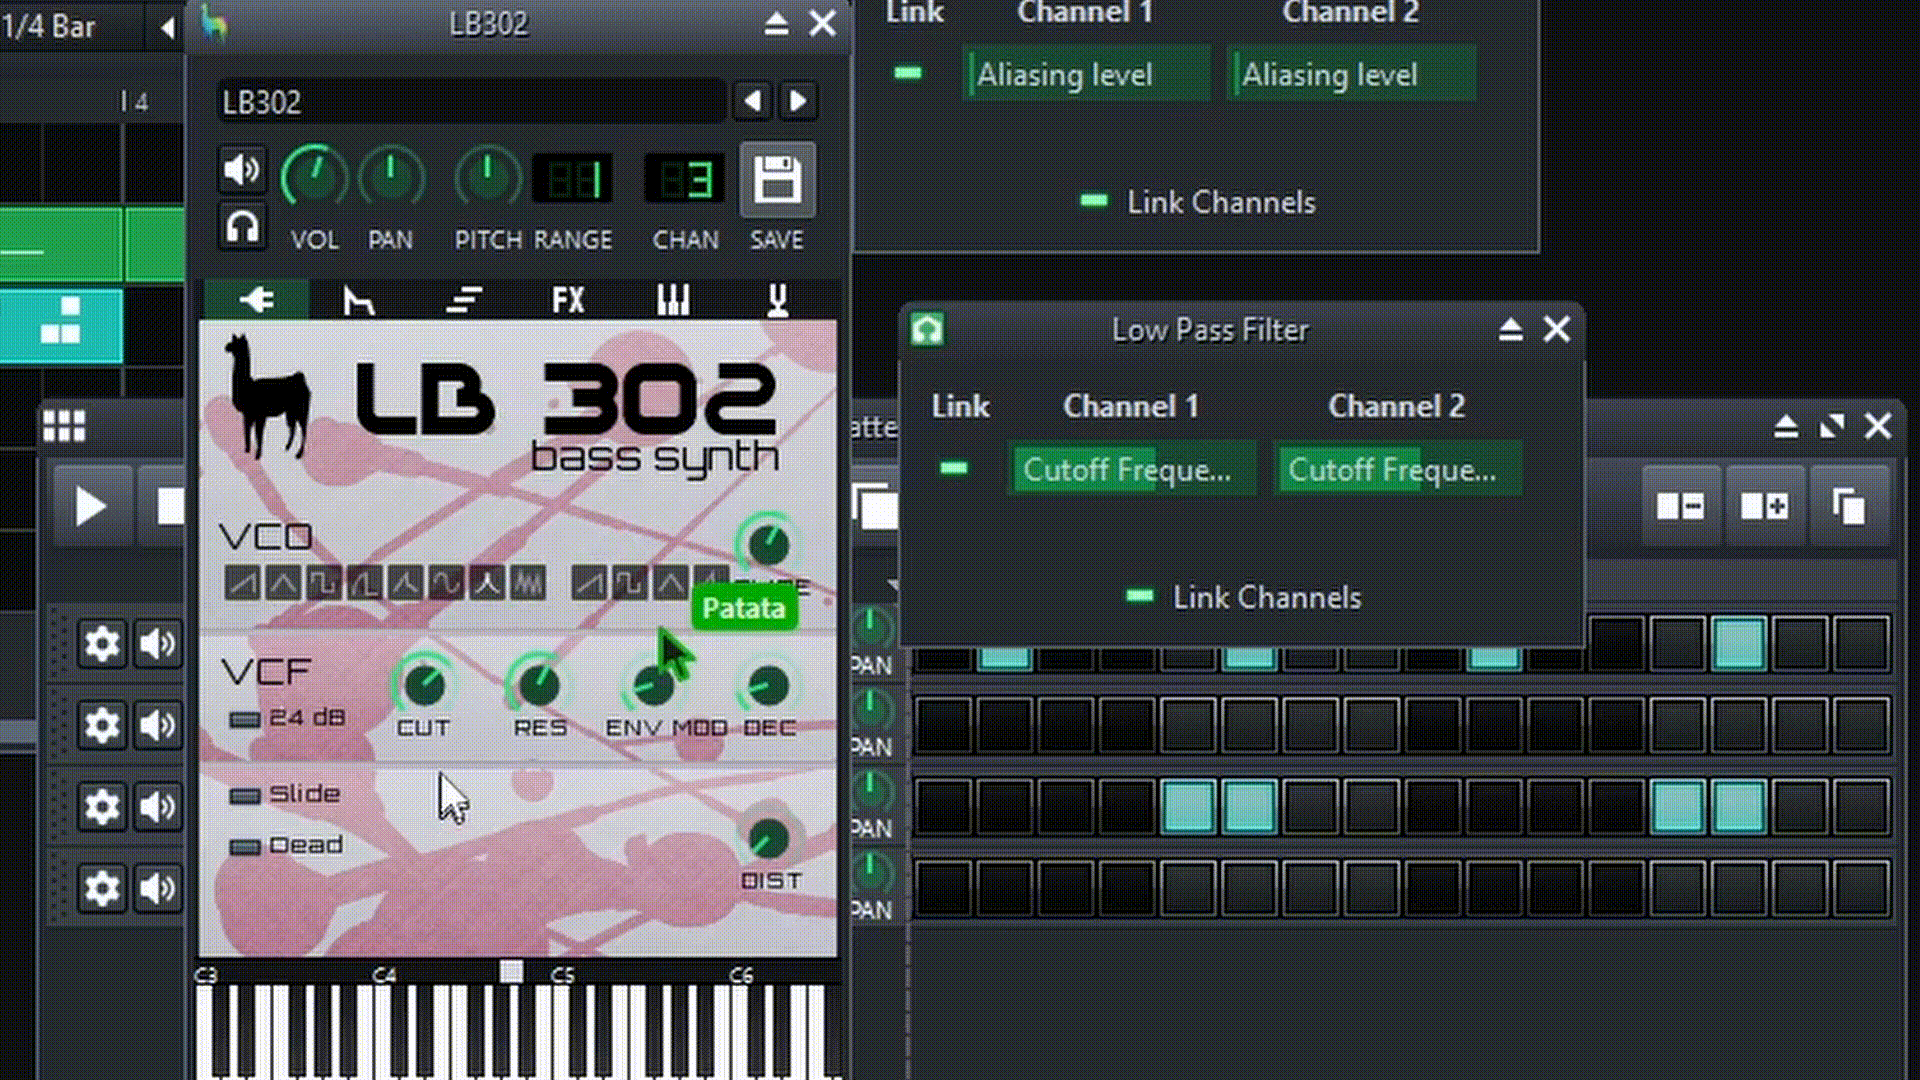This screenshot has height=1080, width=1920.
Task: Toggle the 24 dB filter switch
Action: 244,719
